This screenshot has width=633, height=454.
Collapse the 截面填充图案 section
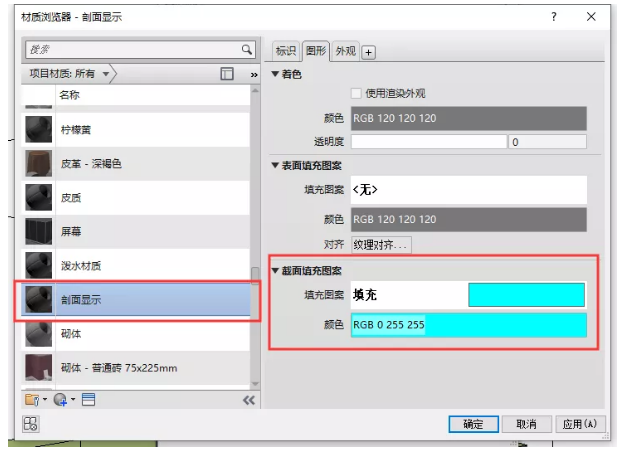click(277, 271)
